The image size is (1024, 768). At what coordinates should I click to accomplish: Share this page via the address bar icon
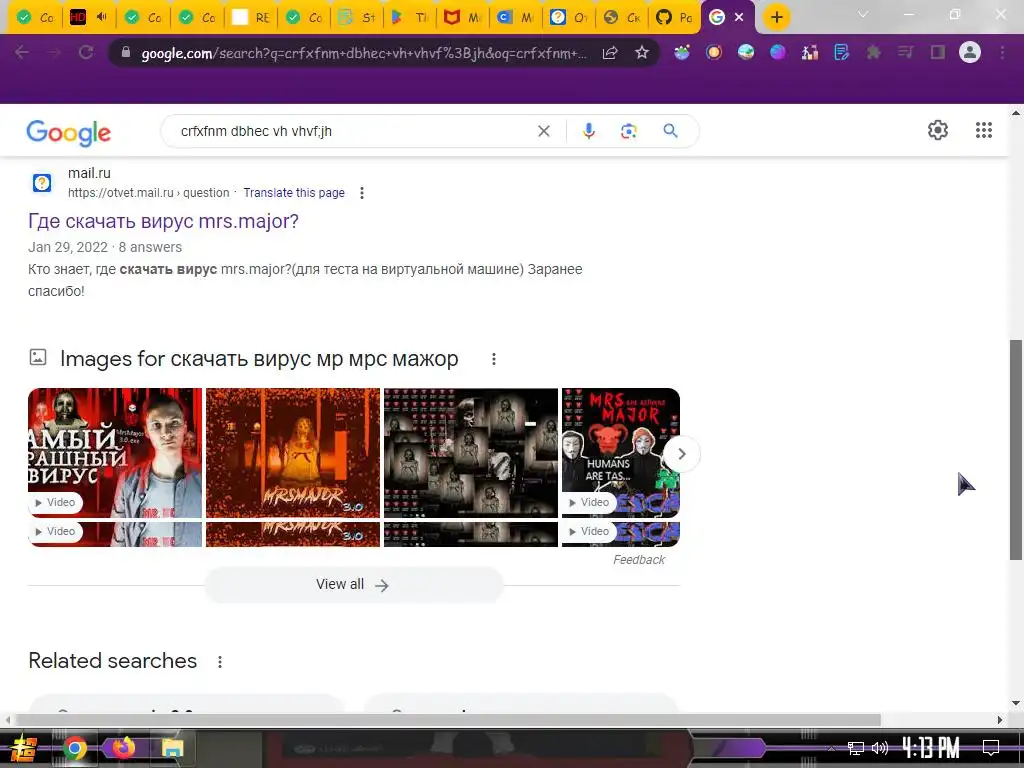[610, 53]
